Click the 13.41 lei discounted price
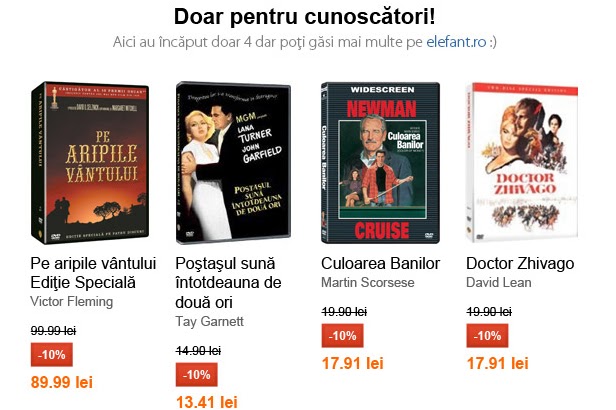The image size is (616, 410). (x=207, y=402)
